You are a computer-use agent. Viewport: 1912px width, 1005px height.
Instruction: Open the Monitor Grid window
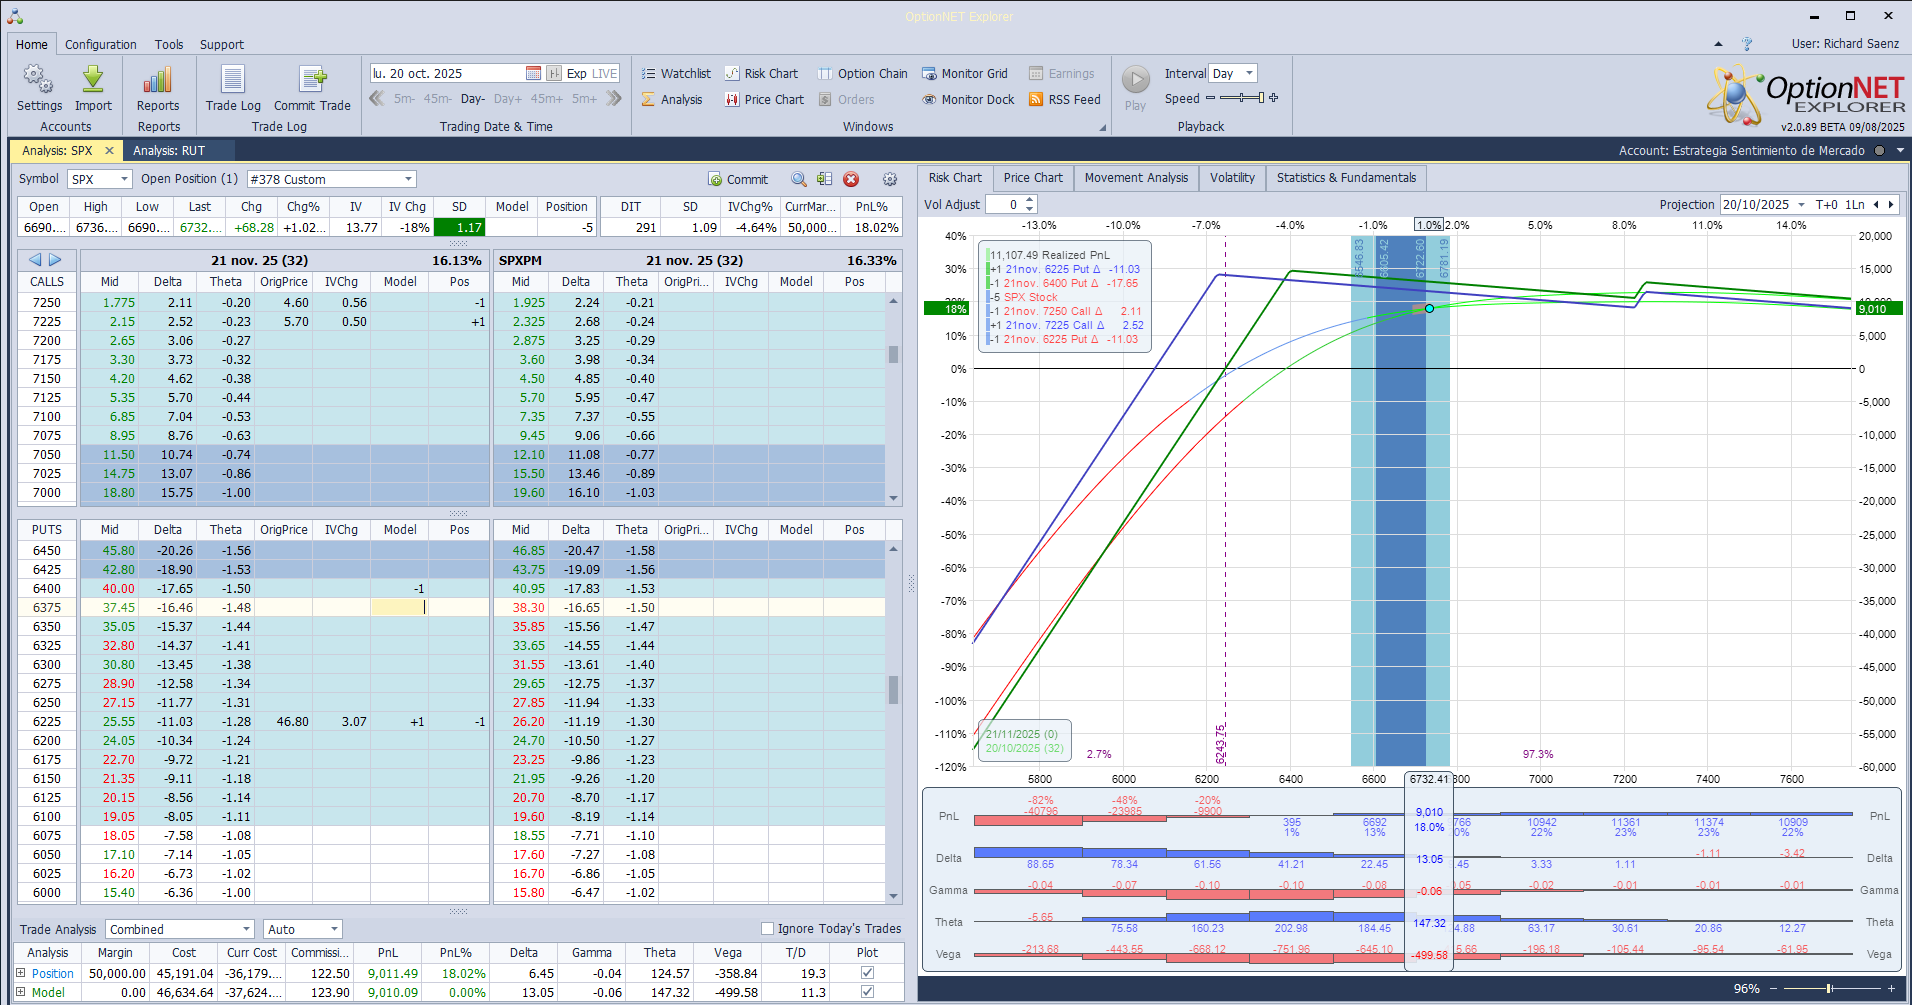964,73
